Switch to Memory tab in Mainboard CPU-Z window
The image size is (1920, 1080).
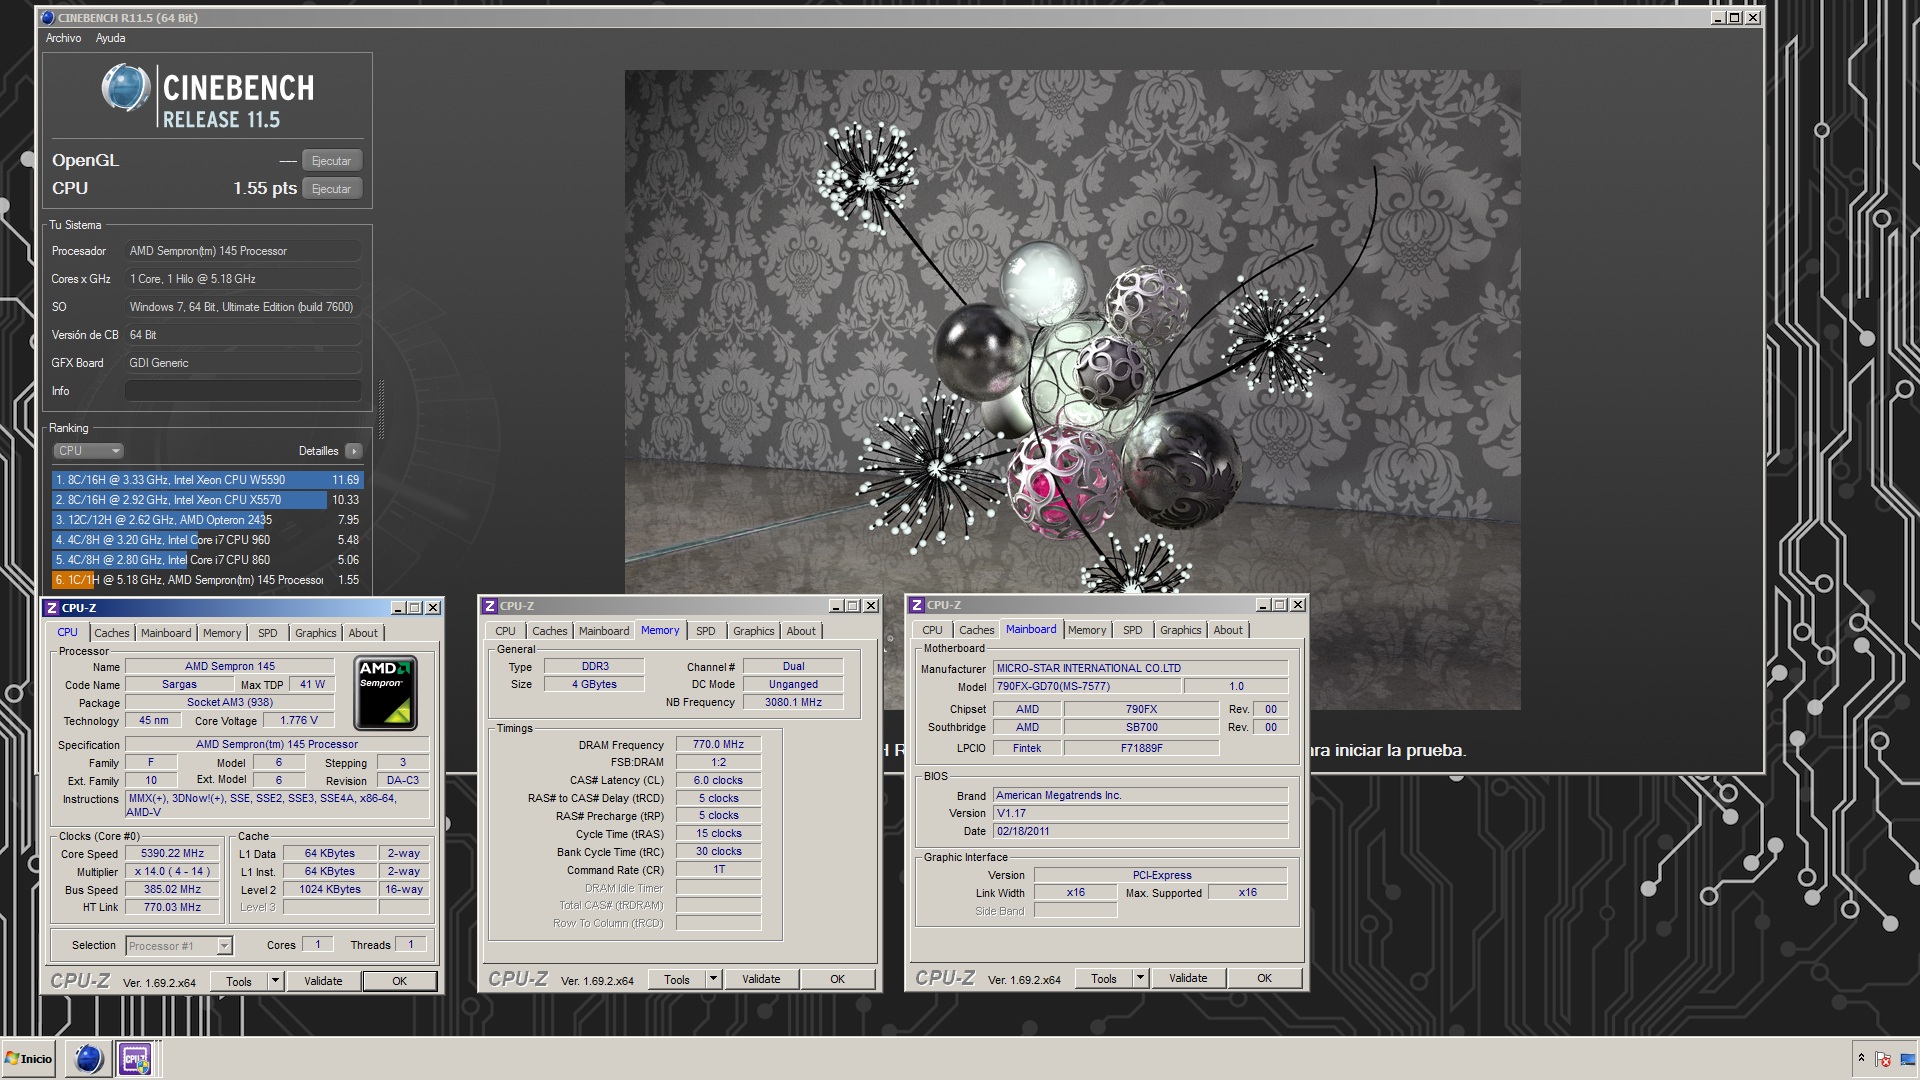tap(1087, 630)
